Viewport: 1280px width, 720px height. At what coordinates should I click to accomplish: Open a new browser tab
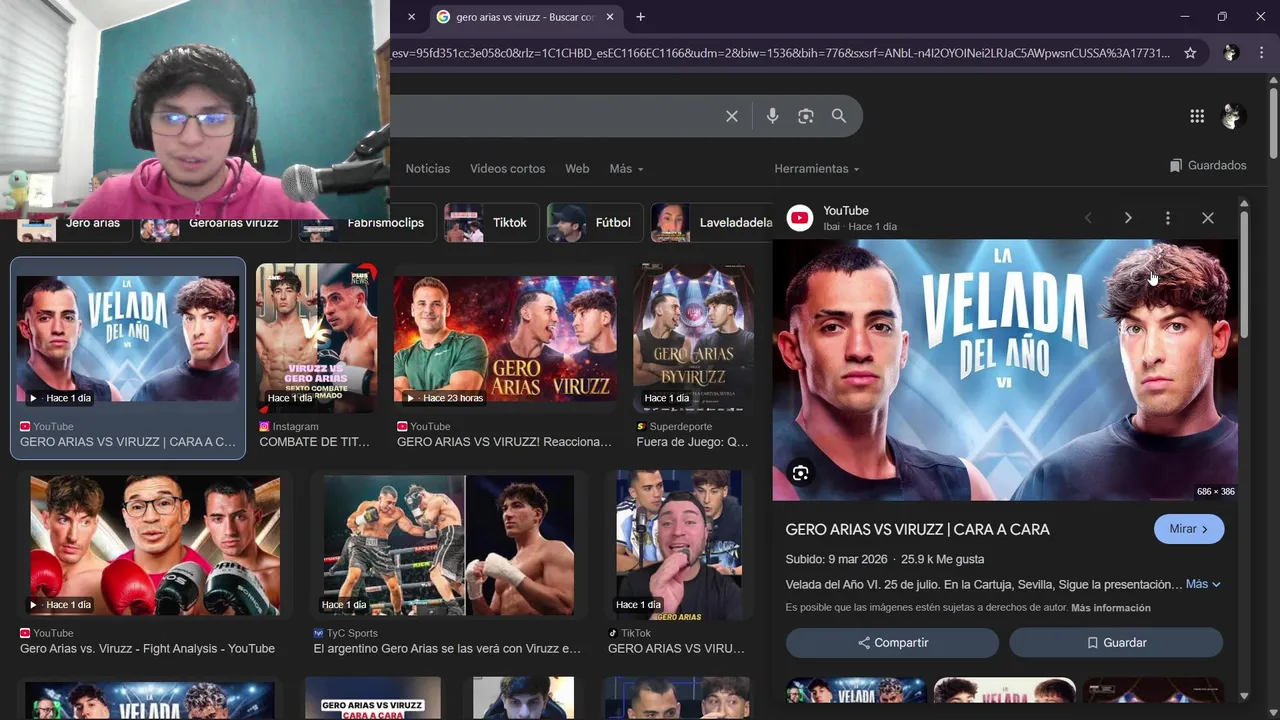(640, 17)
